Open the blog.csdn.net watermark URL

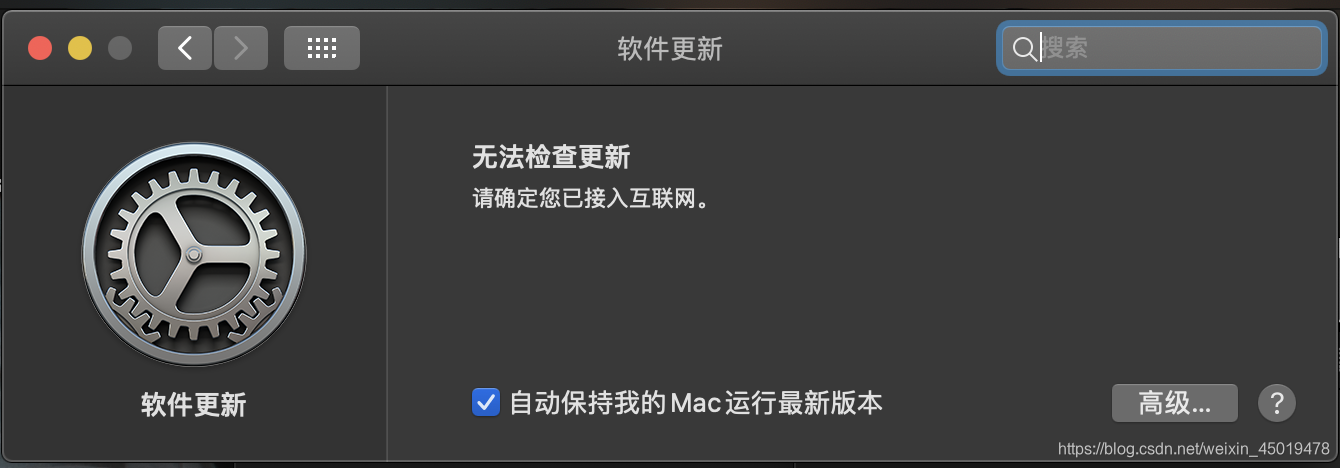[x=1194, y=450]
